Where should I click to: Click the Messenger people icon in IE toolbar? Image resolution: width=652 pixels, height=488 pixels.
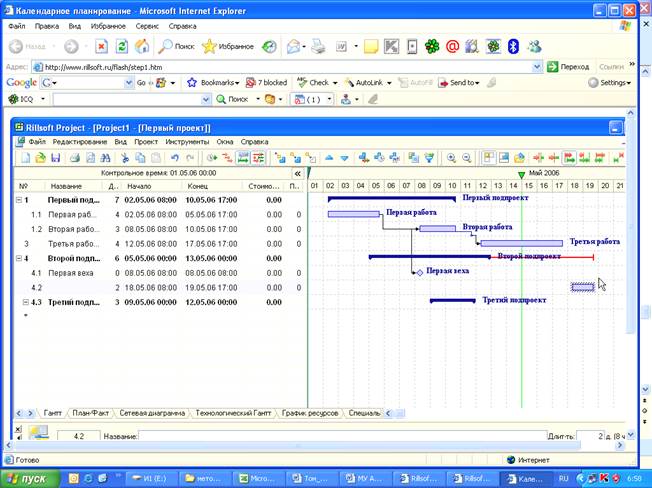(x=534, y=47)
